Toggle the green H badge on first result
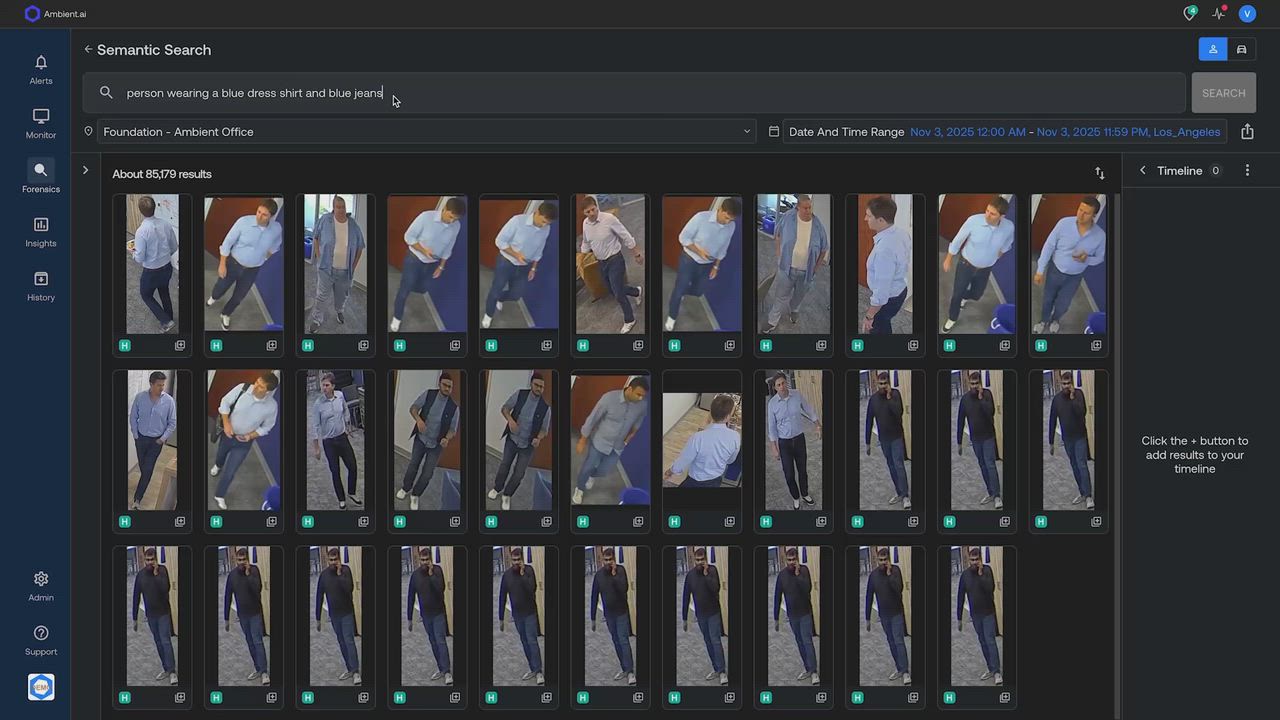Viewport: 1280px width, 720px height. pos(124,345)
